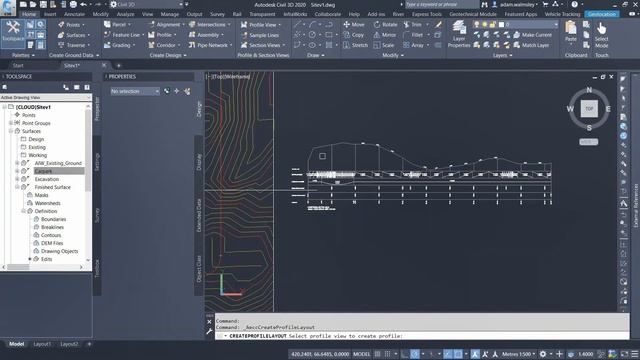Toggle snap mode in status bar
This screenshot has height=360, width=640.
pyautogui.click(x=387, y=354)
